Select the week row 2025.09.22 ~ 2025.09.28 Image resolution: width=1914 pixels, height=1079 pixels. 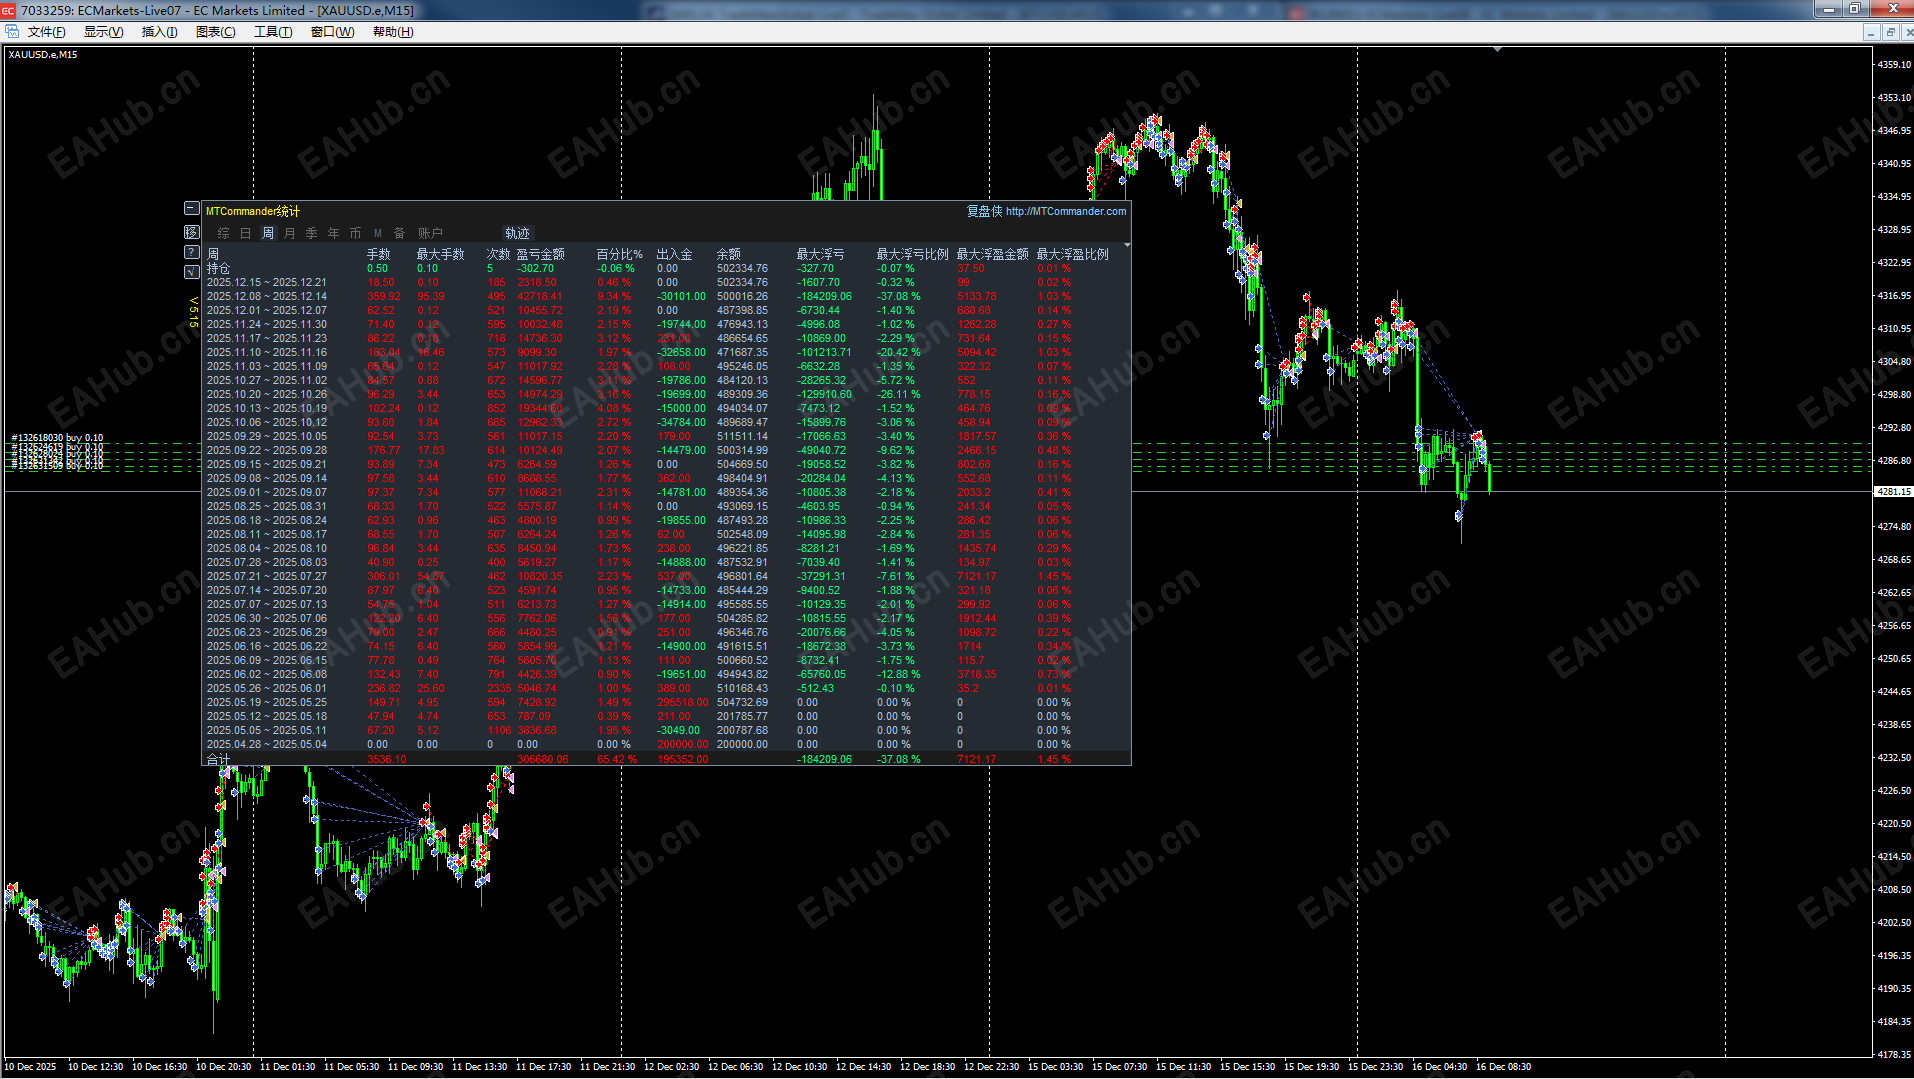666,450
